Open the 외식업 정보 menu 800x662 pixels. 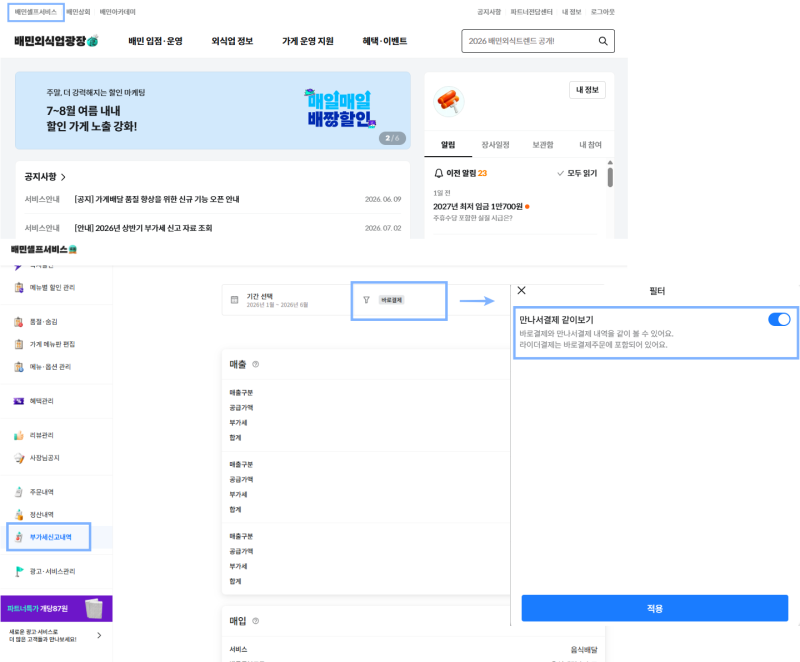tap(232, 41)
